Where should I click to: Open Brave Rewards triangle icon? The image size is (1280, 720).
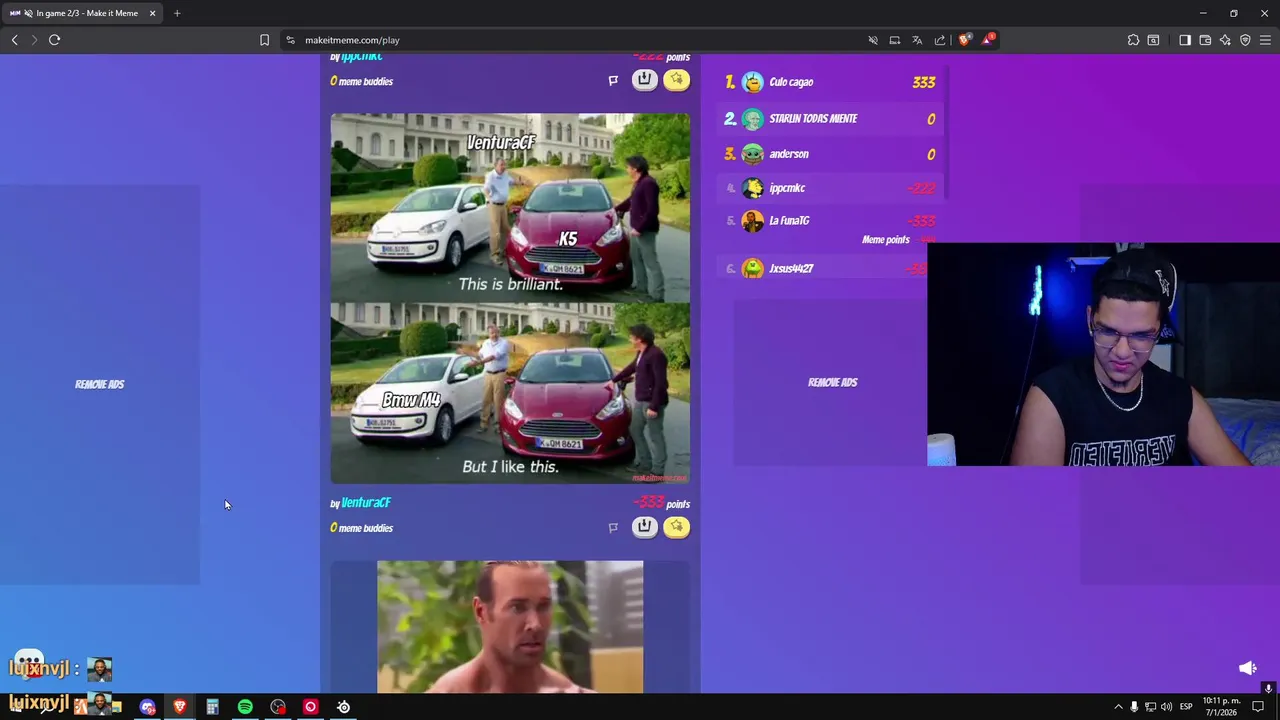(988, 39)
